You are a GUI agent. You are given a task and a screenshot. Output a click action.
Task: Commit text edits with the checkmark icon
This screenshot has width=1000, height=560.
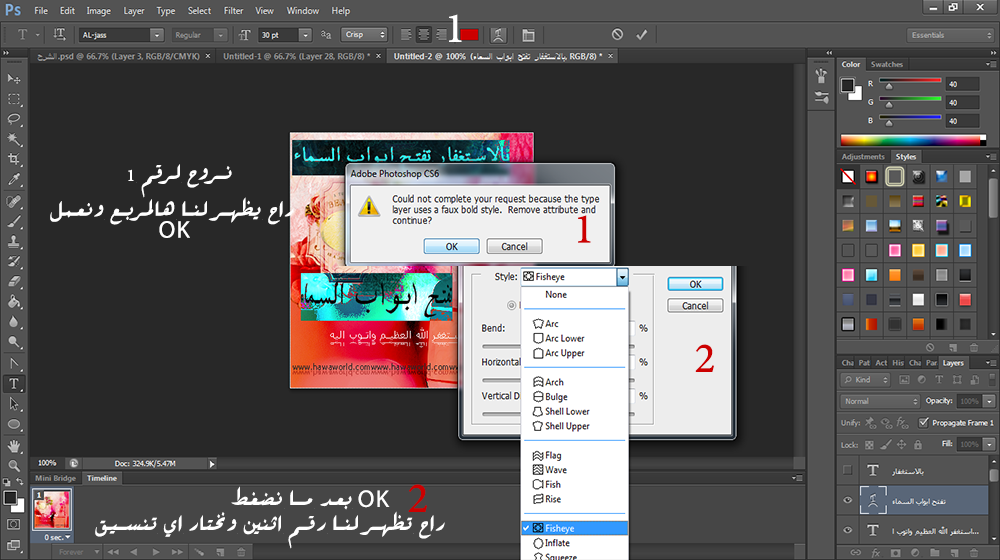pyautogui.click(x=642, y=34)
